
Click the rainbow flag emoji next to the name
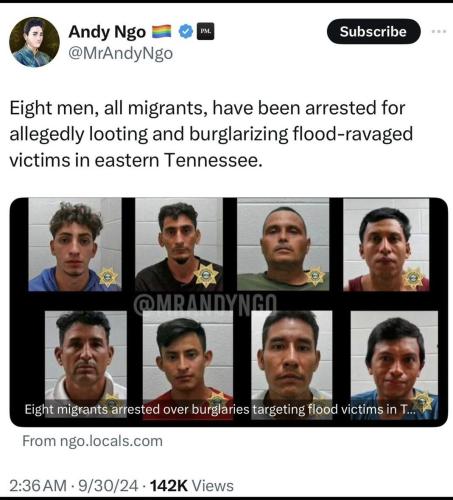pyautogui.click(x=162, y=32)
